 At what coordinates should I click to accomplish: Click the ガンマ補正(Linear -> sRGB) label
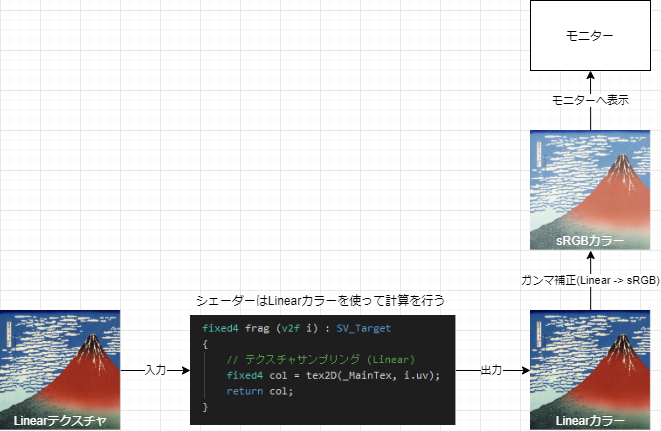[590, 280]
